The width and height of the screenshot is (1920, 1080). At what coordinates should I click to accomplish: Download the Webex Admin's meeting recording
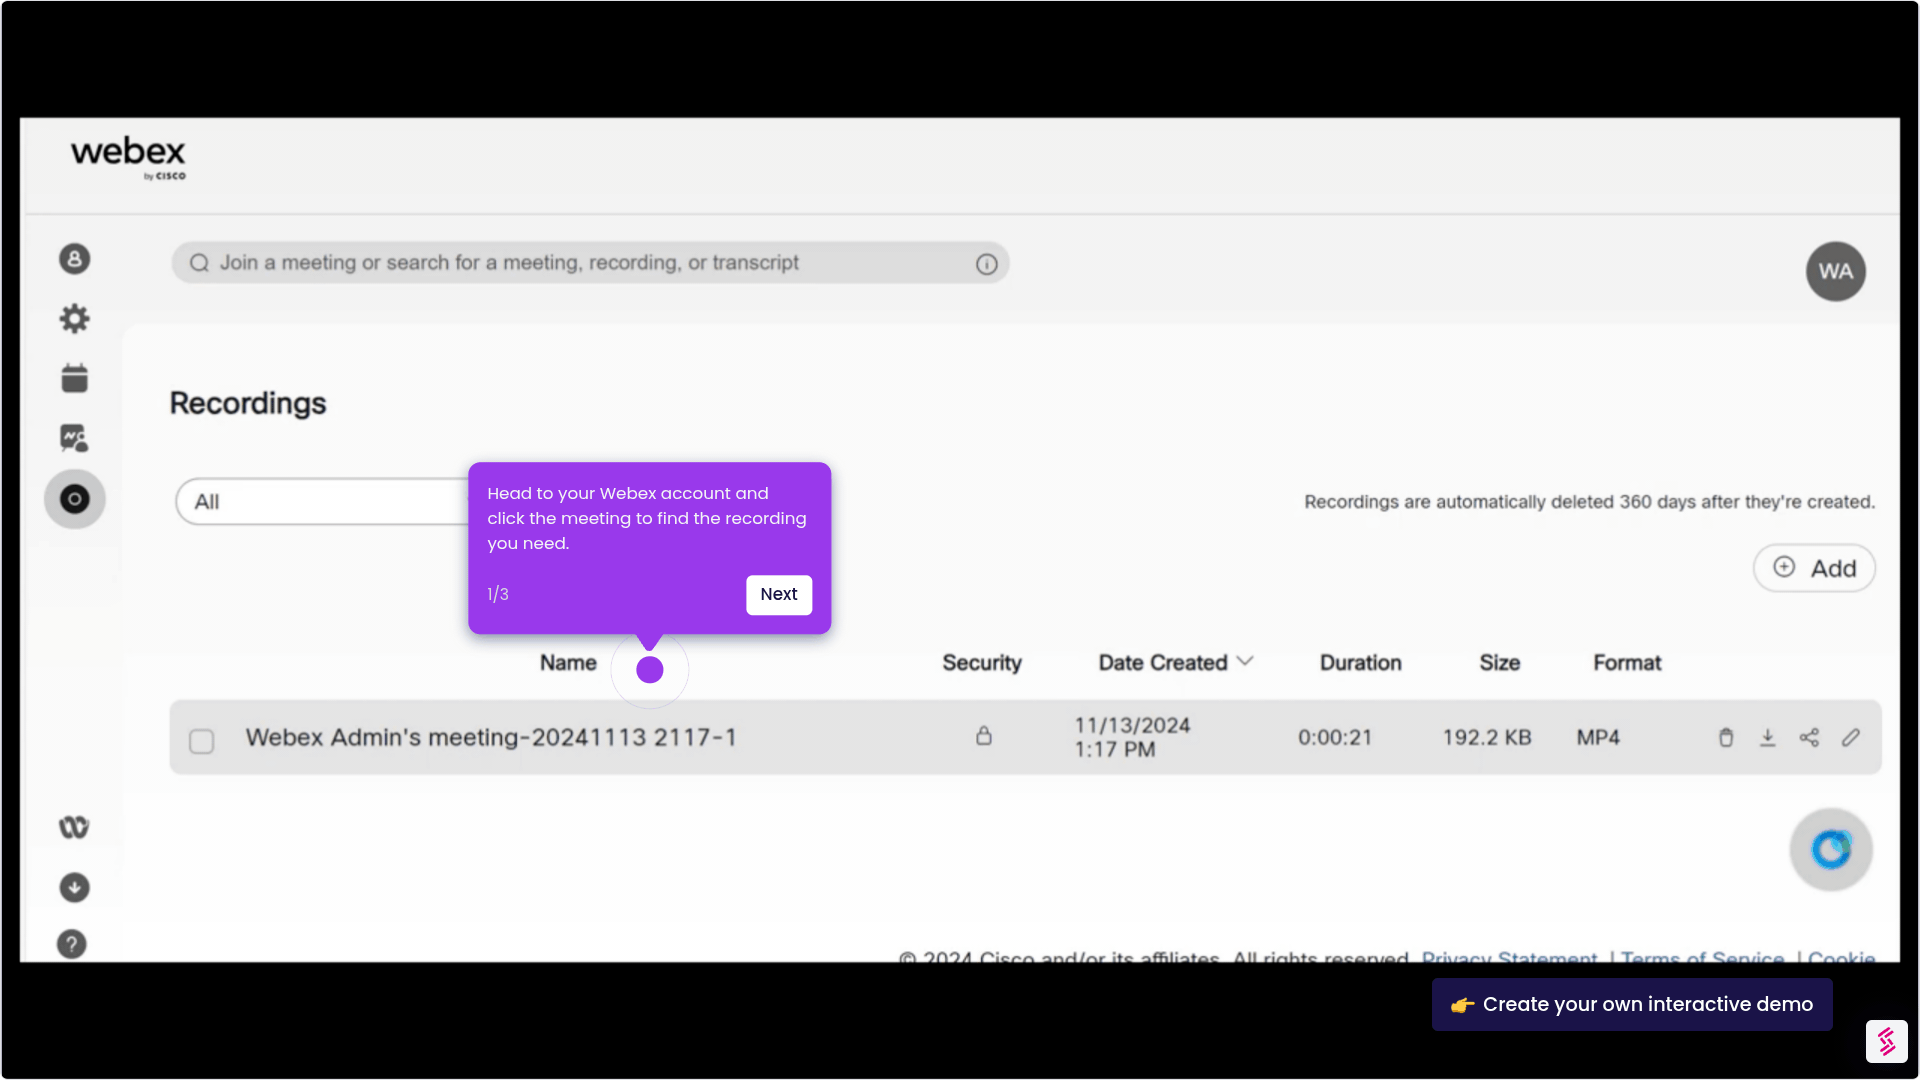tap(1768, 738)
